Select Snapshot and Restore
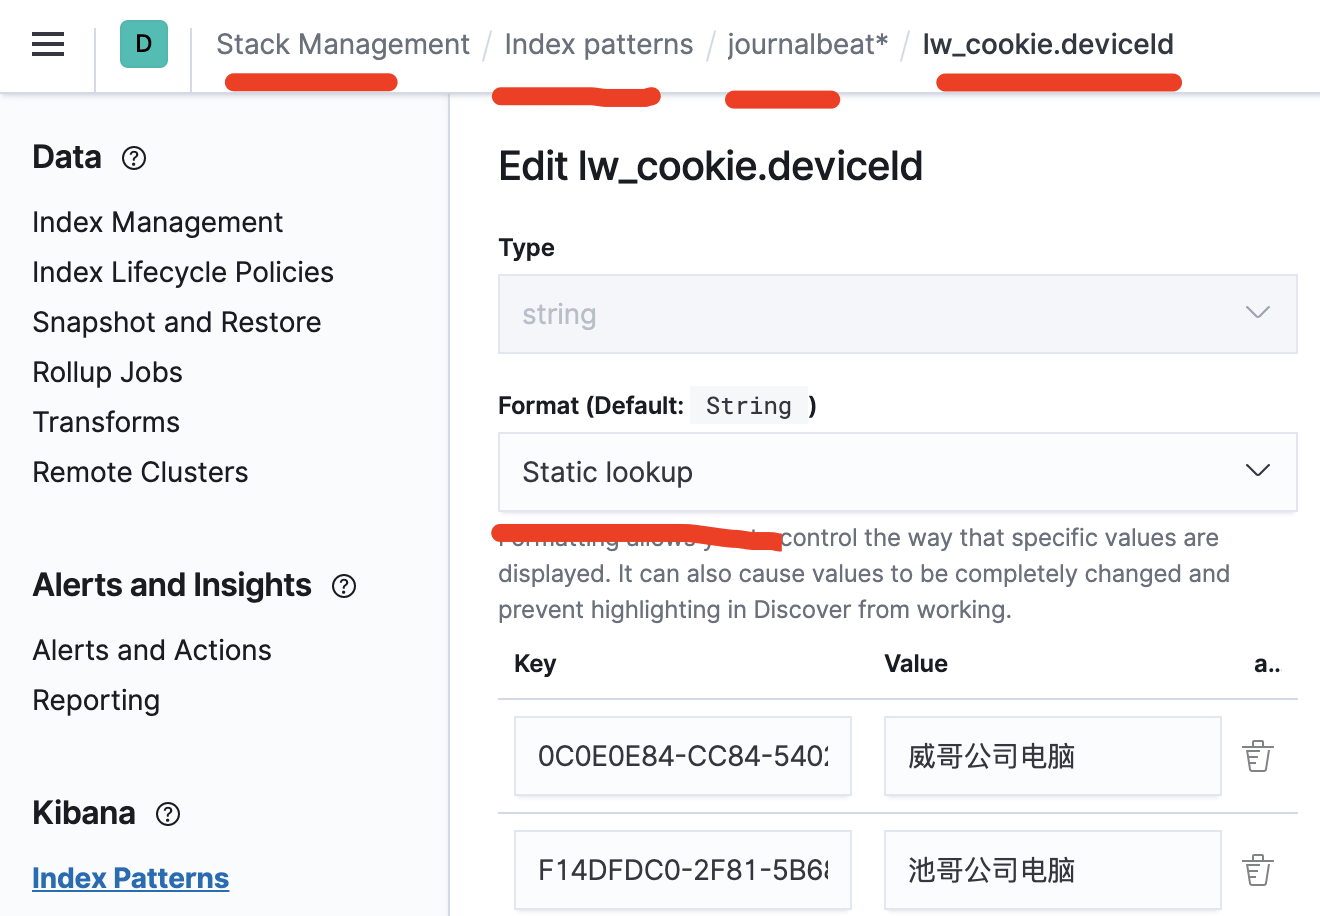This screenshot has width=1320, height=916. [177, 322]
